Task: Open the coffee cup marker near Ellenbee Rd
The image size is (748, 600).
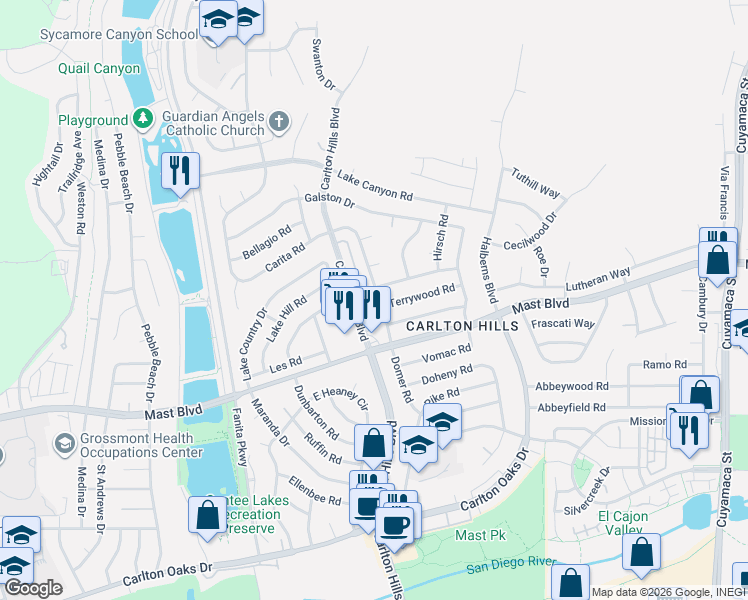Action: [x=364, y=508]
